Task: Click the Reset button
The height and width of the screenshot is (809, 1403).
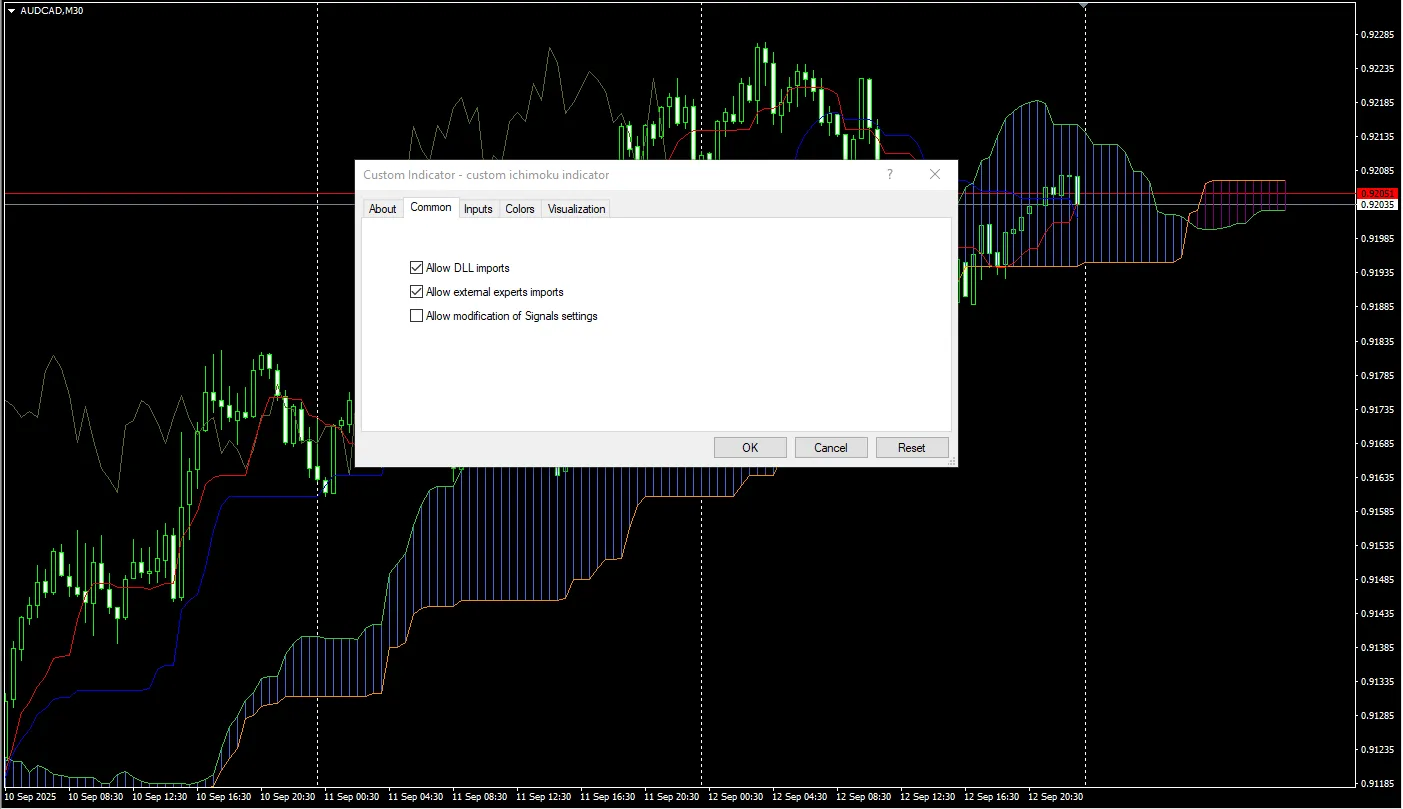Action: (x=911, y=448)
